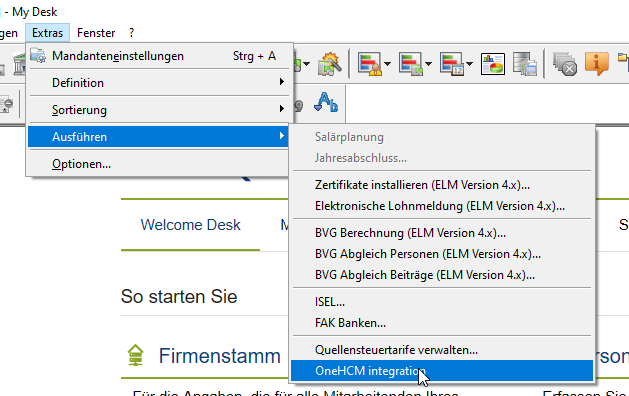Viewport: 629px width, 396px height.
Task: Expand dropdown arrow next to gear report icon
Action: pos(428,64)
